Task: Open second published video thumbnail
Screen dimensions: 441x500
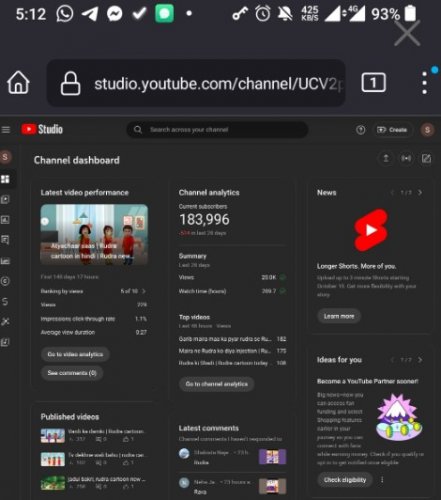Action: pos(53,459)
